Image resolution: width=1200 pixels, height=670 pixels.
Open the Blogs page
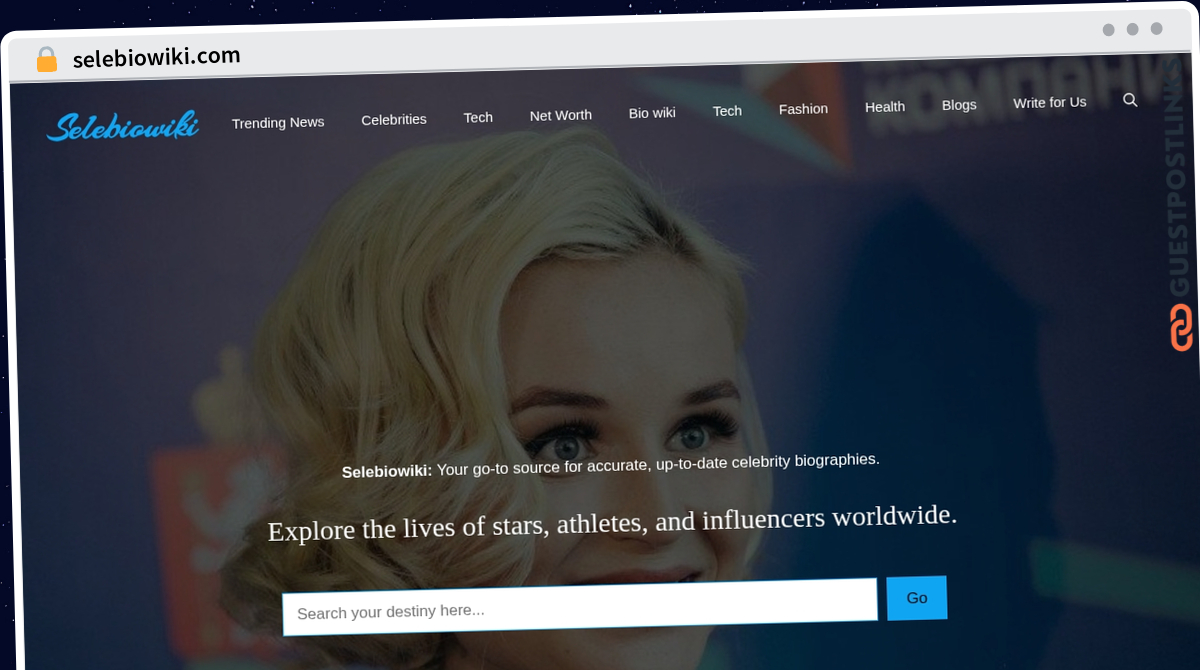pyautogui.click(x=959, y=105)
